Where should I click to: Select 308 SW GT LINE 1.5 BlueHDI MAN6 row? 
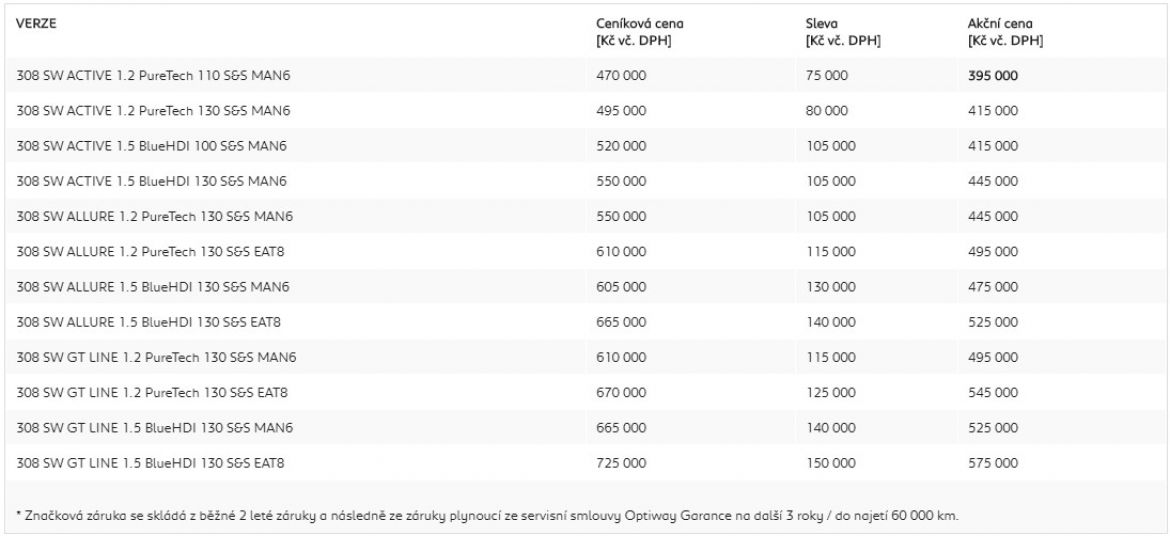click(585, 428)
